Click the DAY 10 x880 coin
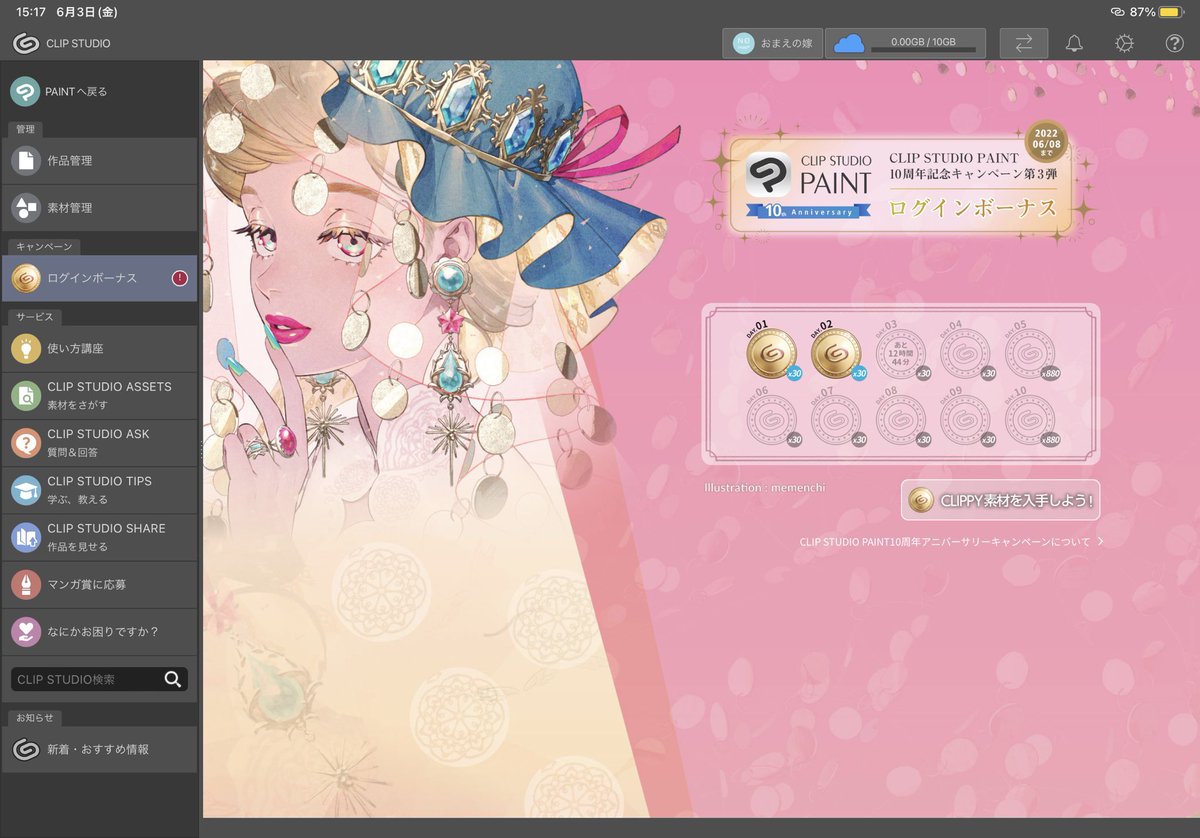1200x838 pixels. coord(1029,418)
